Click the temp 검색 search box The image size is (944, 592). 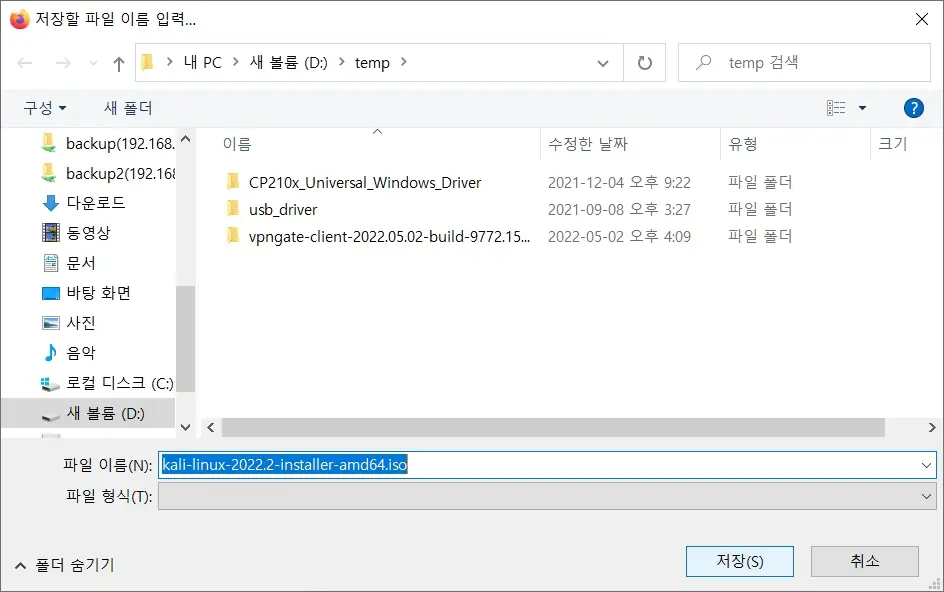804,63
